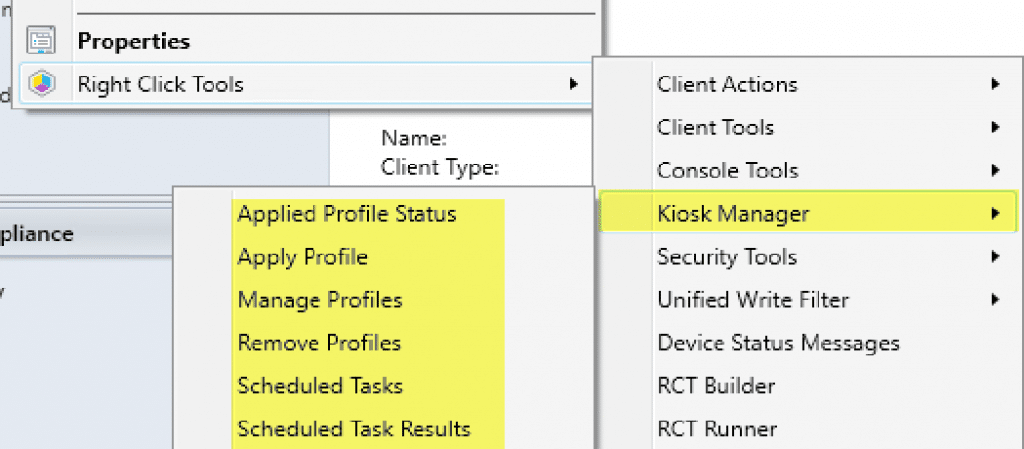The height and width of the screenshot is (449, 1024).
Task: Open the Properties menu entry
Action: point(134,41)
